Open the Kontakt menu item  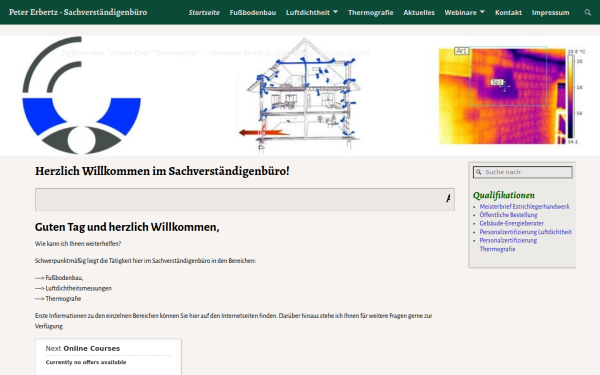pyautogui.click(x=508, y=13)
